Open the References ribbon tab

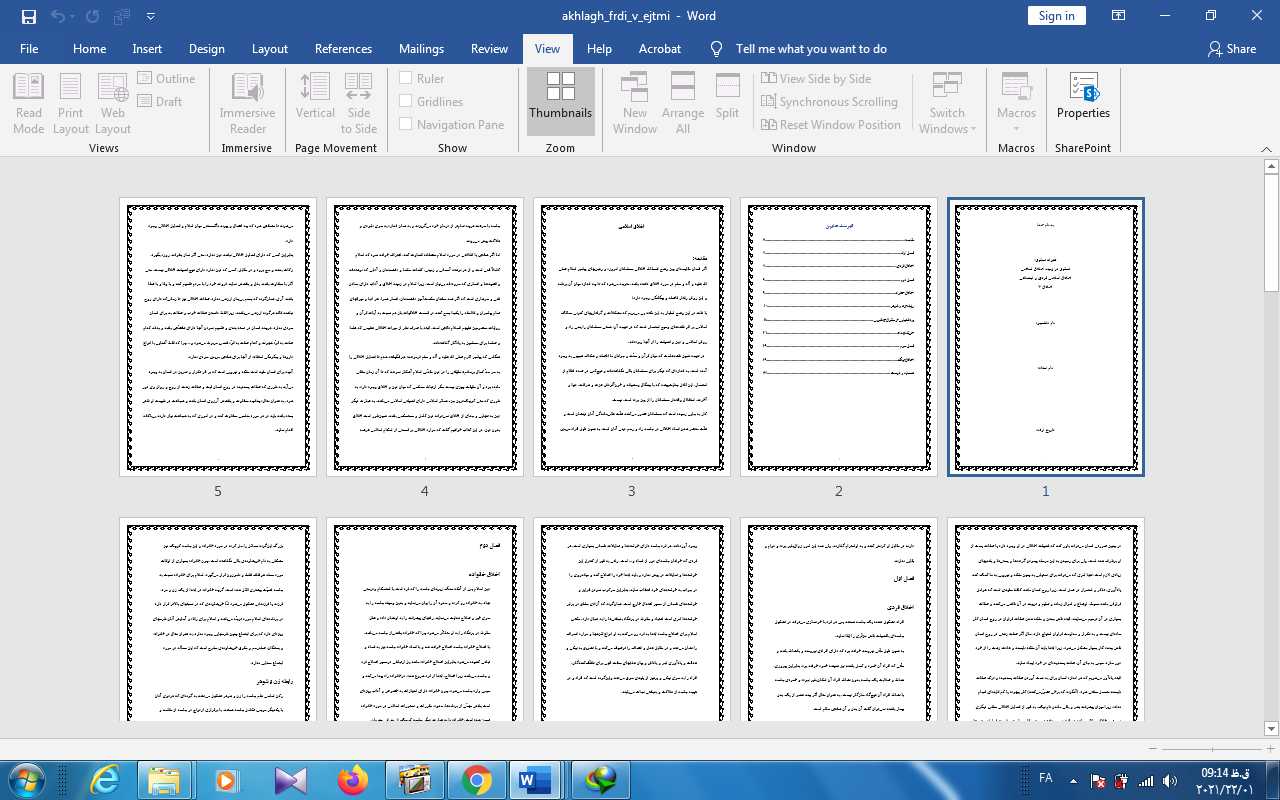point(343,48)
